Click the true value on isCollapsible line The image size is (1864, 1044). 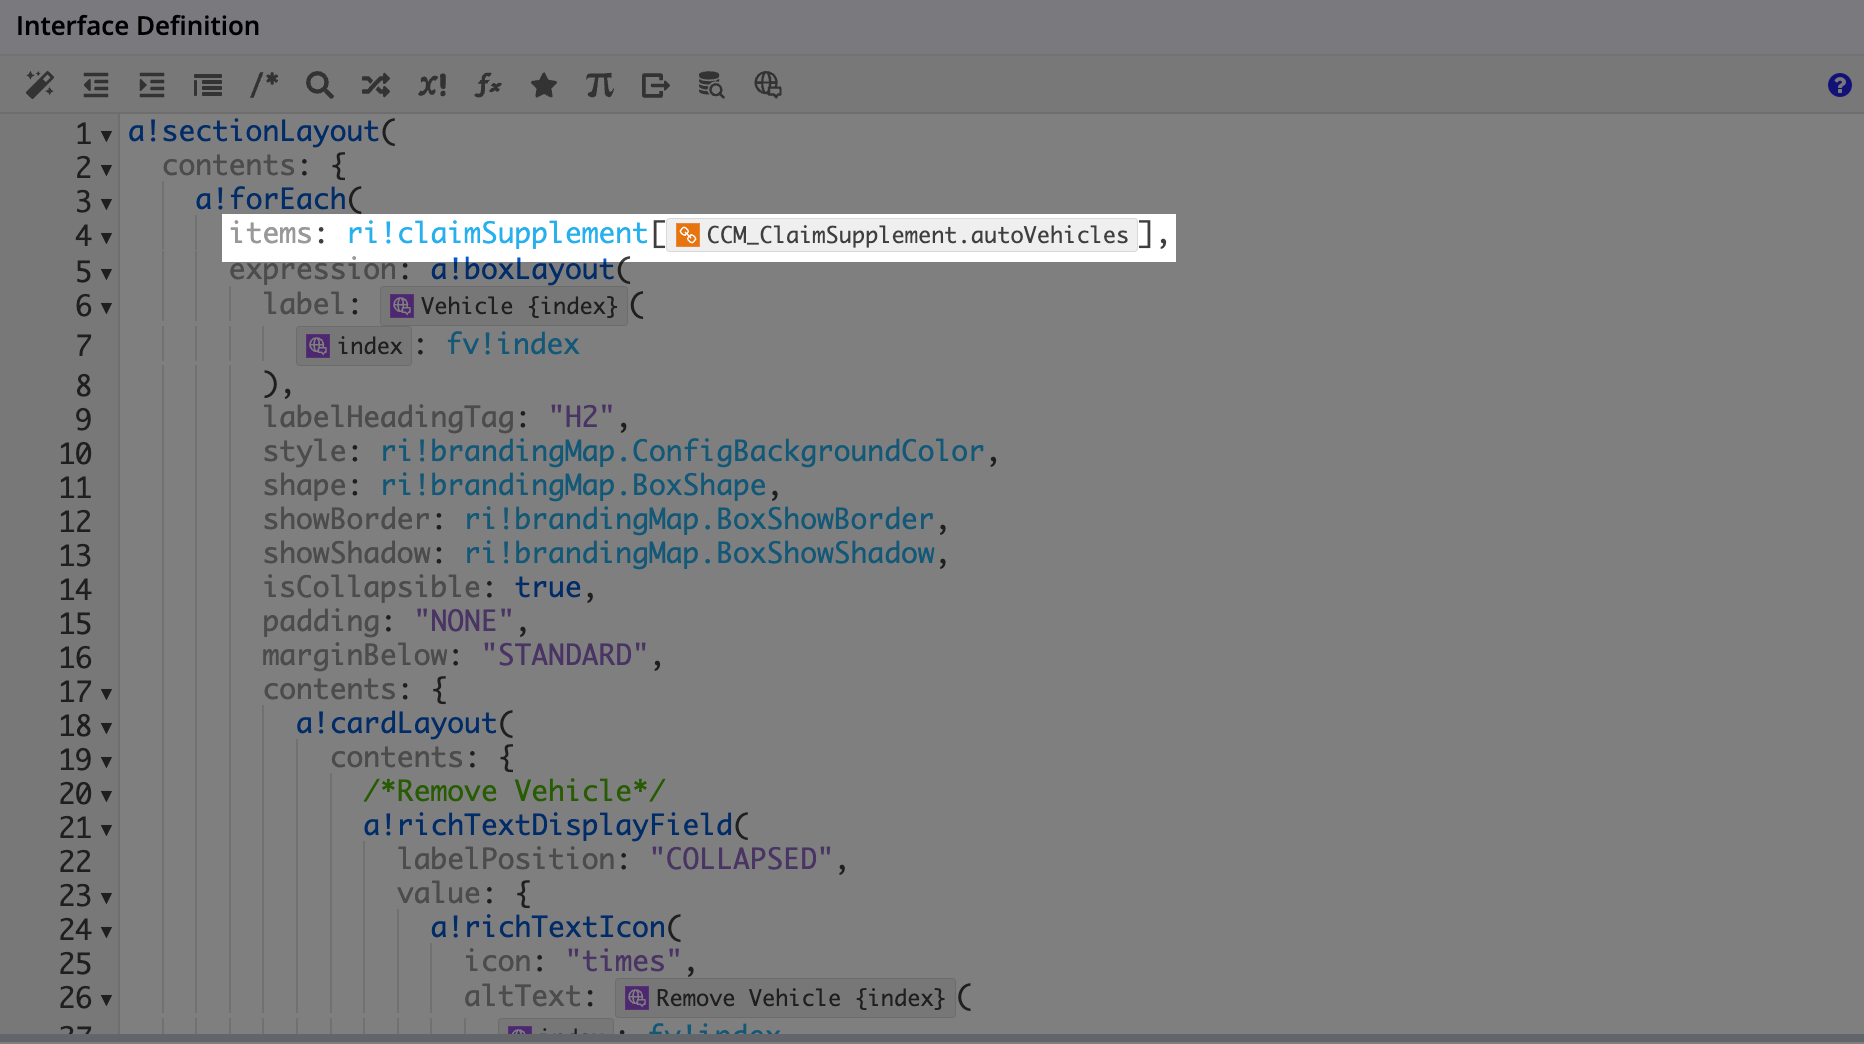(548, 587)
